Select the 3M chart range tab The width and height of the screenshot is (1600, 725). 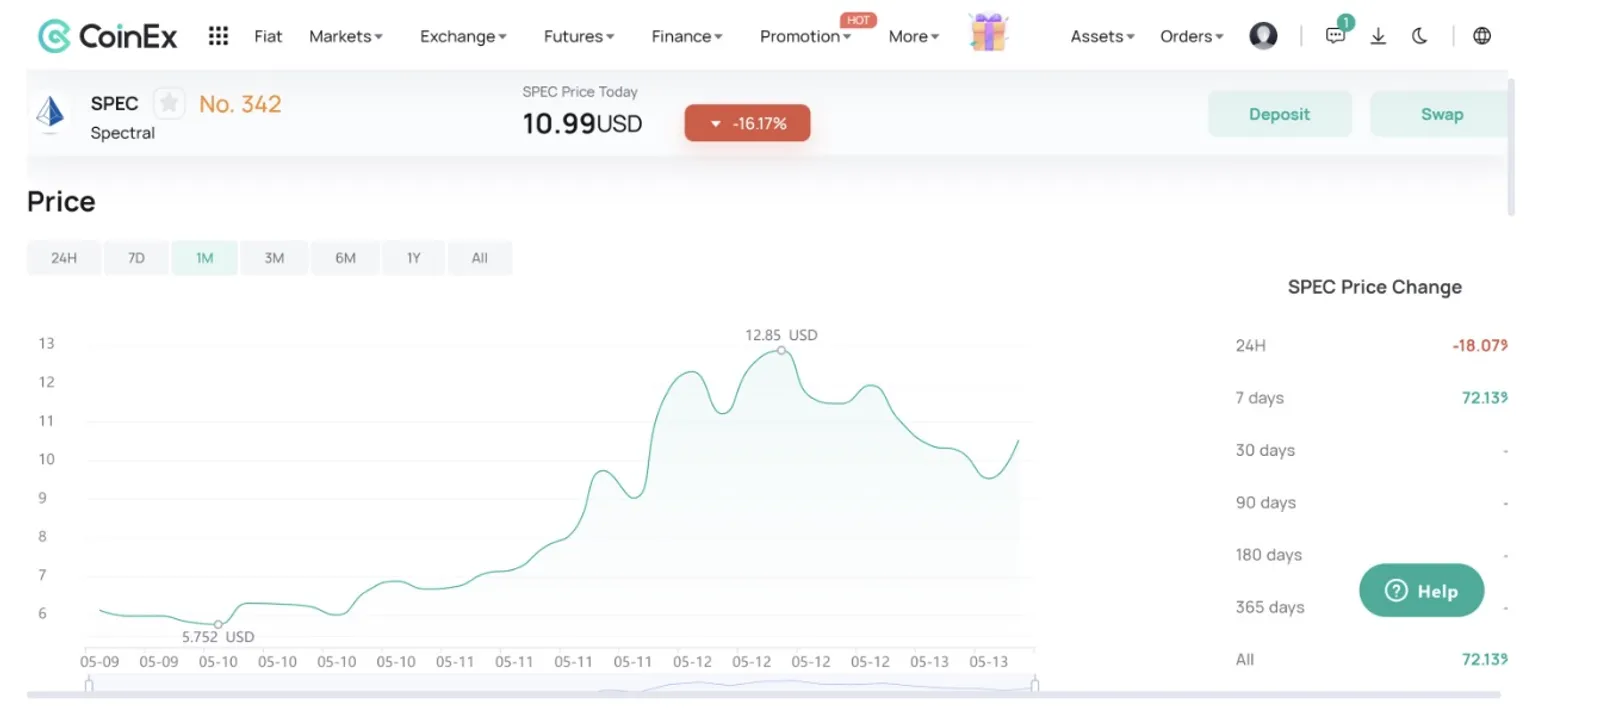pyautogui.click(x=274, y=258)
